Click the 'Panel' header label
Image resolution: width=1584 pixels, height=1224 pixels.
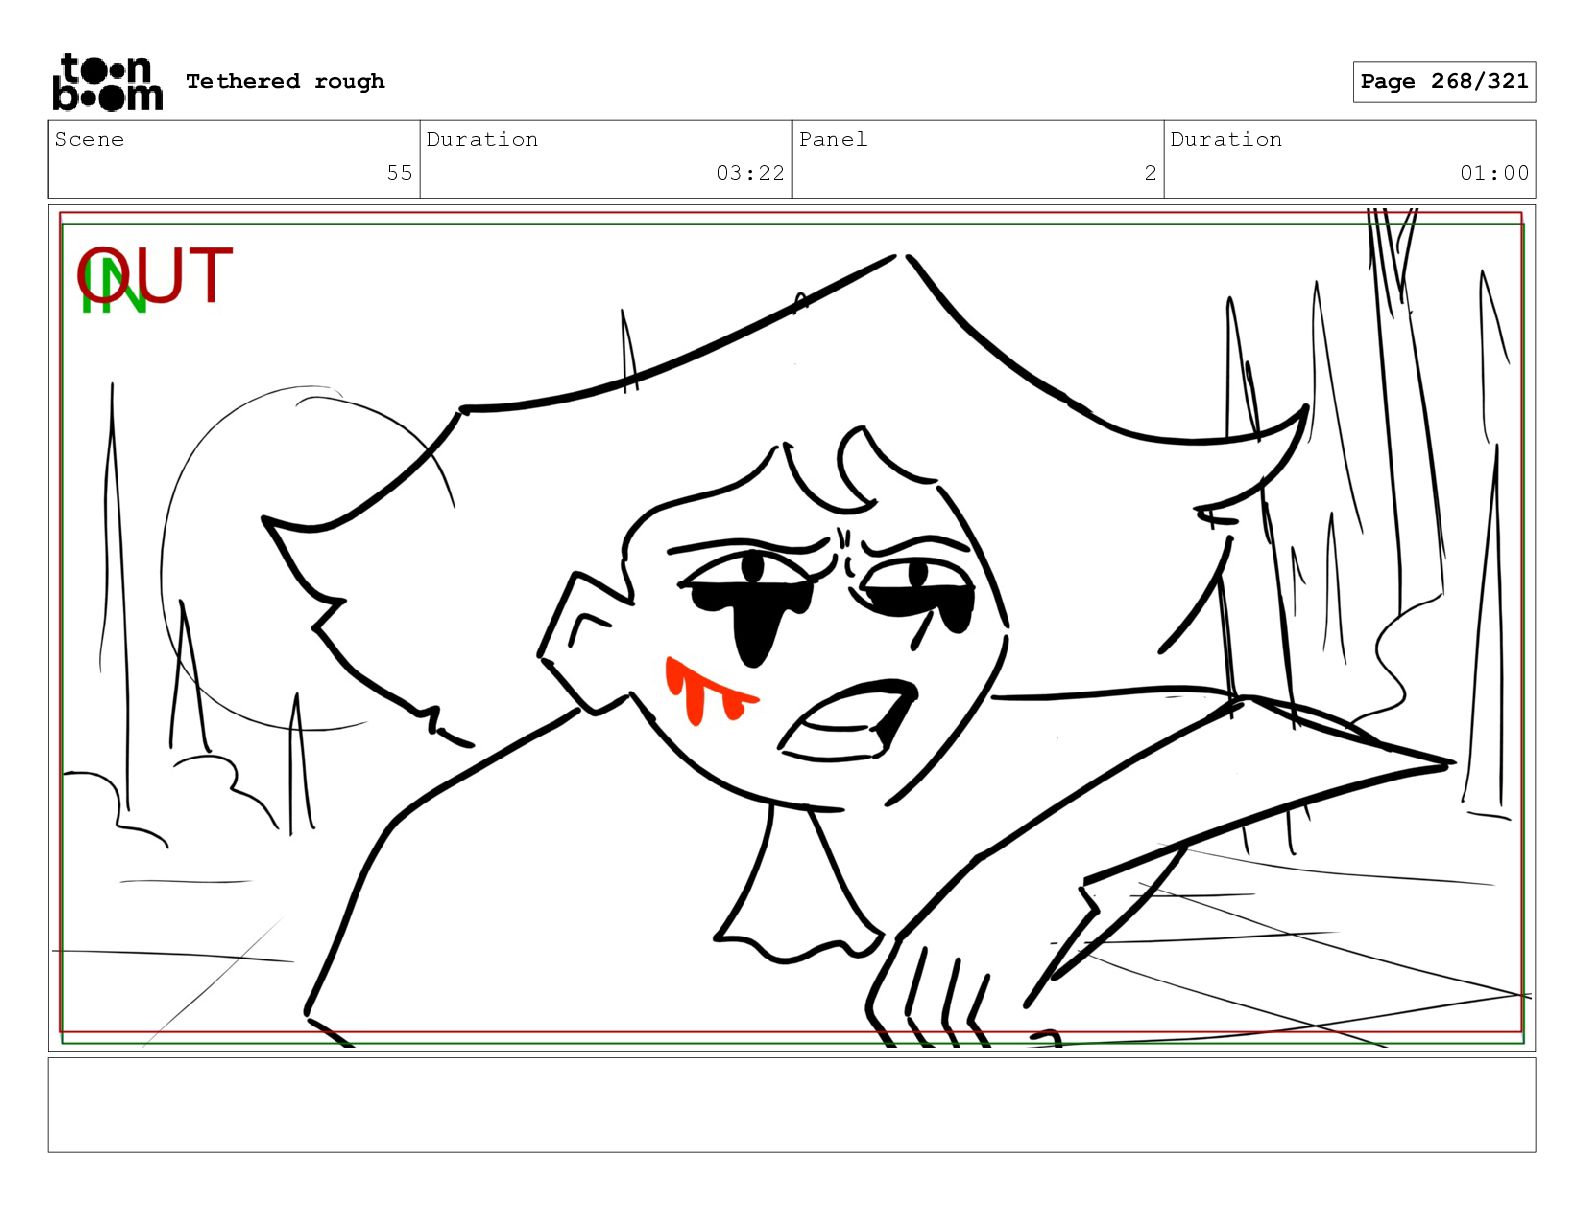[x=833, y=139]
